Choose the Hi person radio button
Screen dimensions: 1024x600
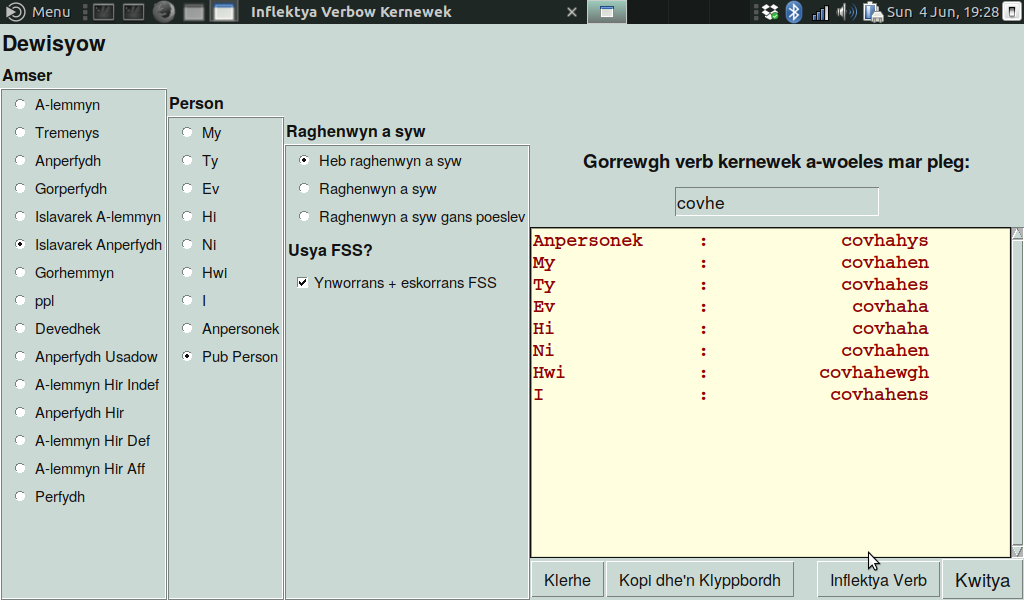pos(187,217)
